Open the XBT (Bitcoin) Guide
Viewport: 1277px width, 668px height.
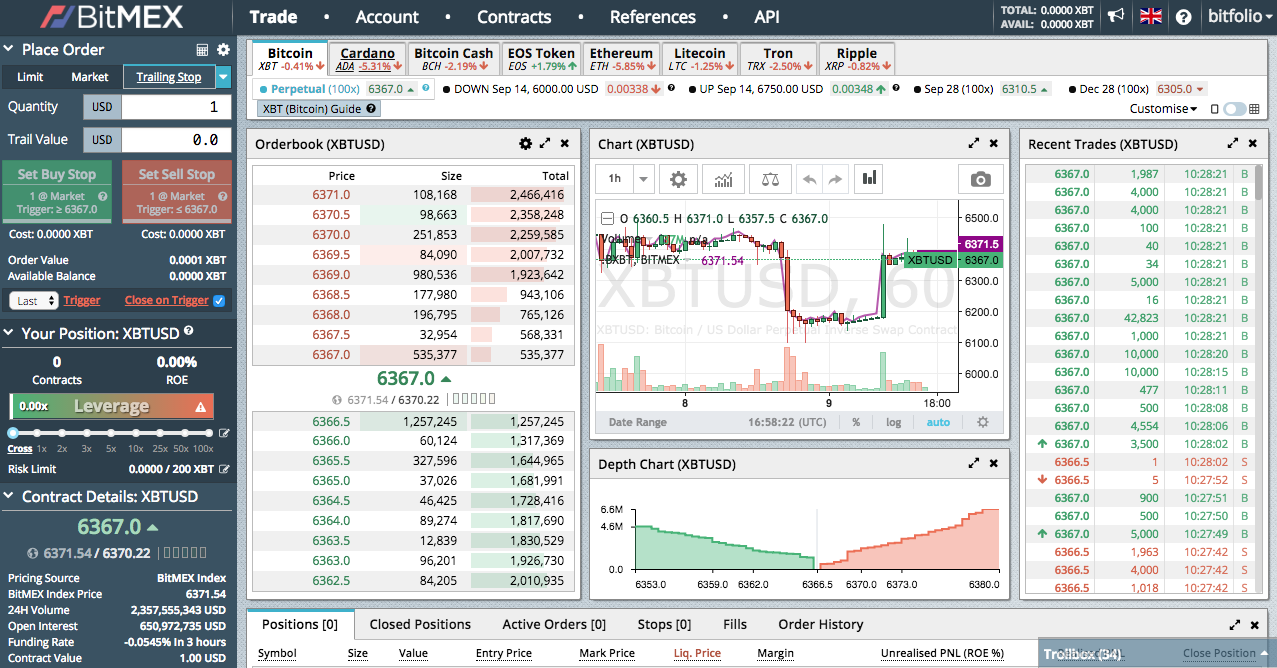point(318,109)
